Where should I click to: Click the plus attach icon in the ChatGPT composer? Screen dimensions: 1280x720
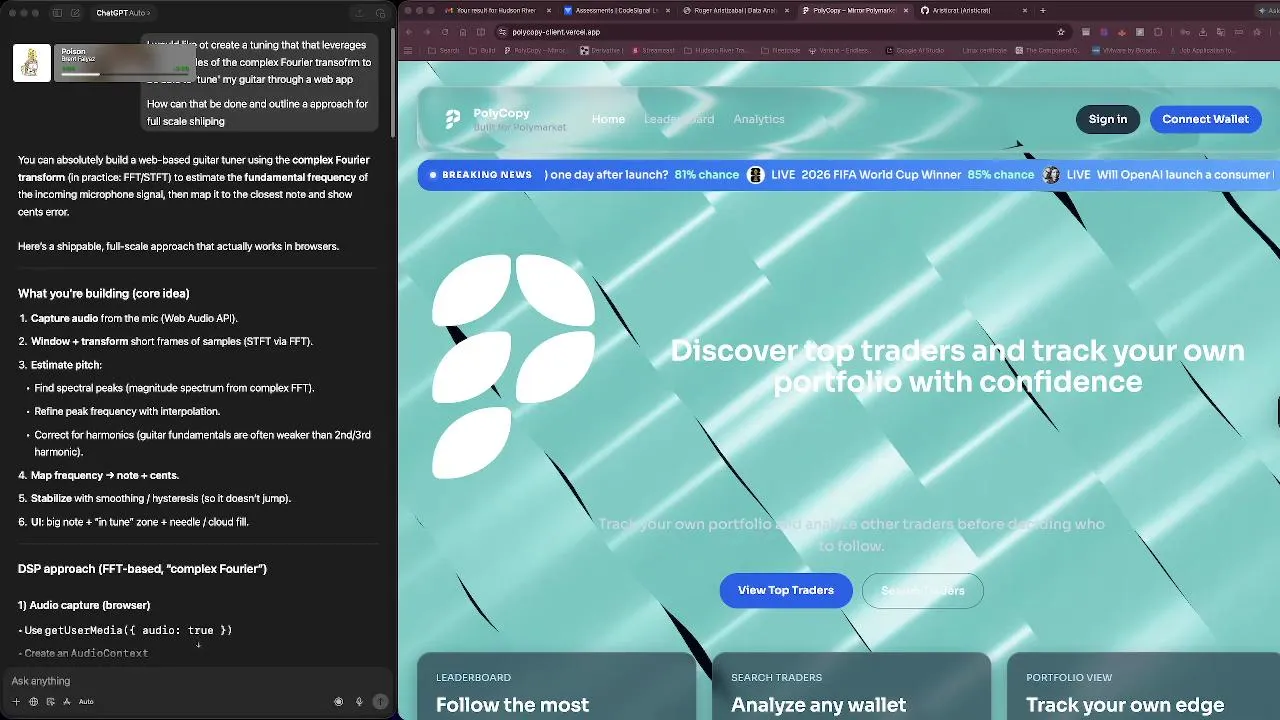click(16, 702)
